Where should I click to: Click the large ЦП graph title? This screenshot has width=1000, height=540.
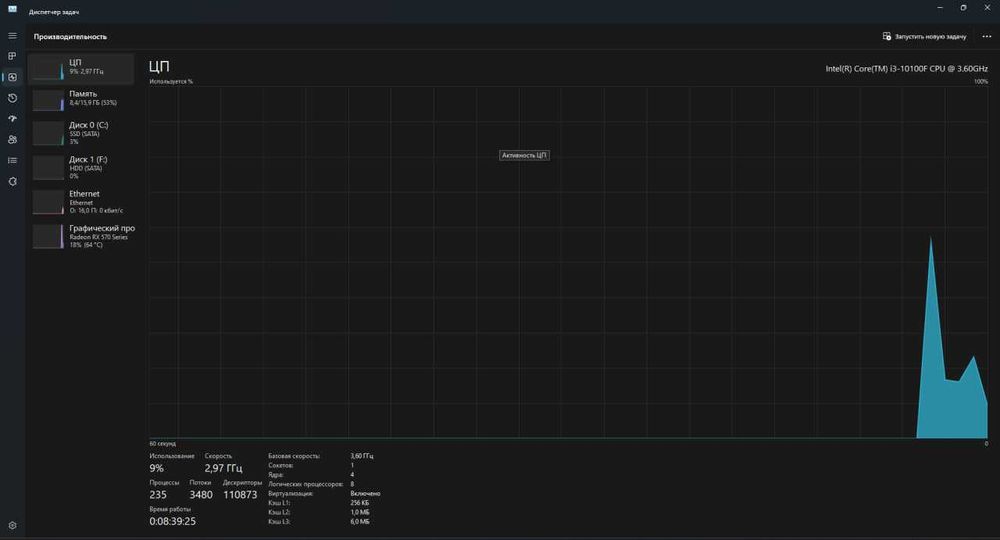pyautogui.click(x=159, y=66)
